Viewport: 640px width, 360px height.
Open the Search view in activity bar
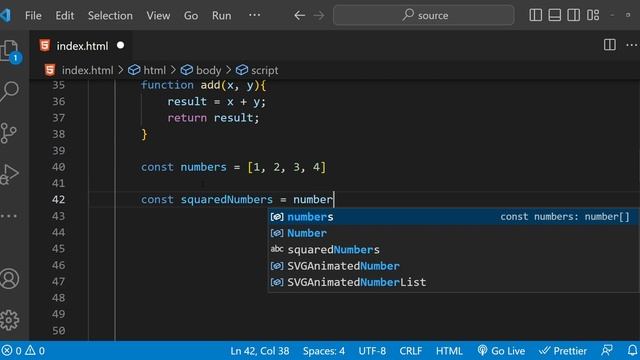click(10, 91)
